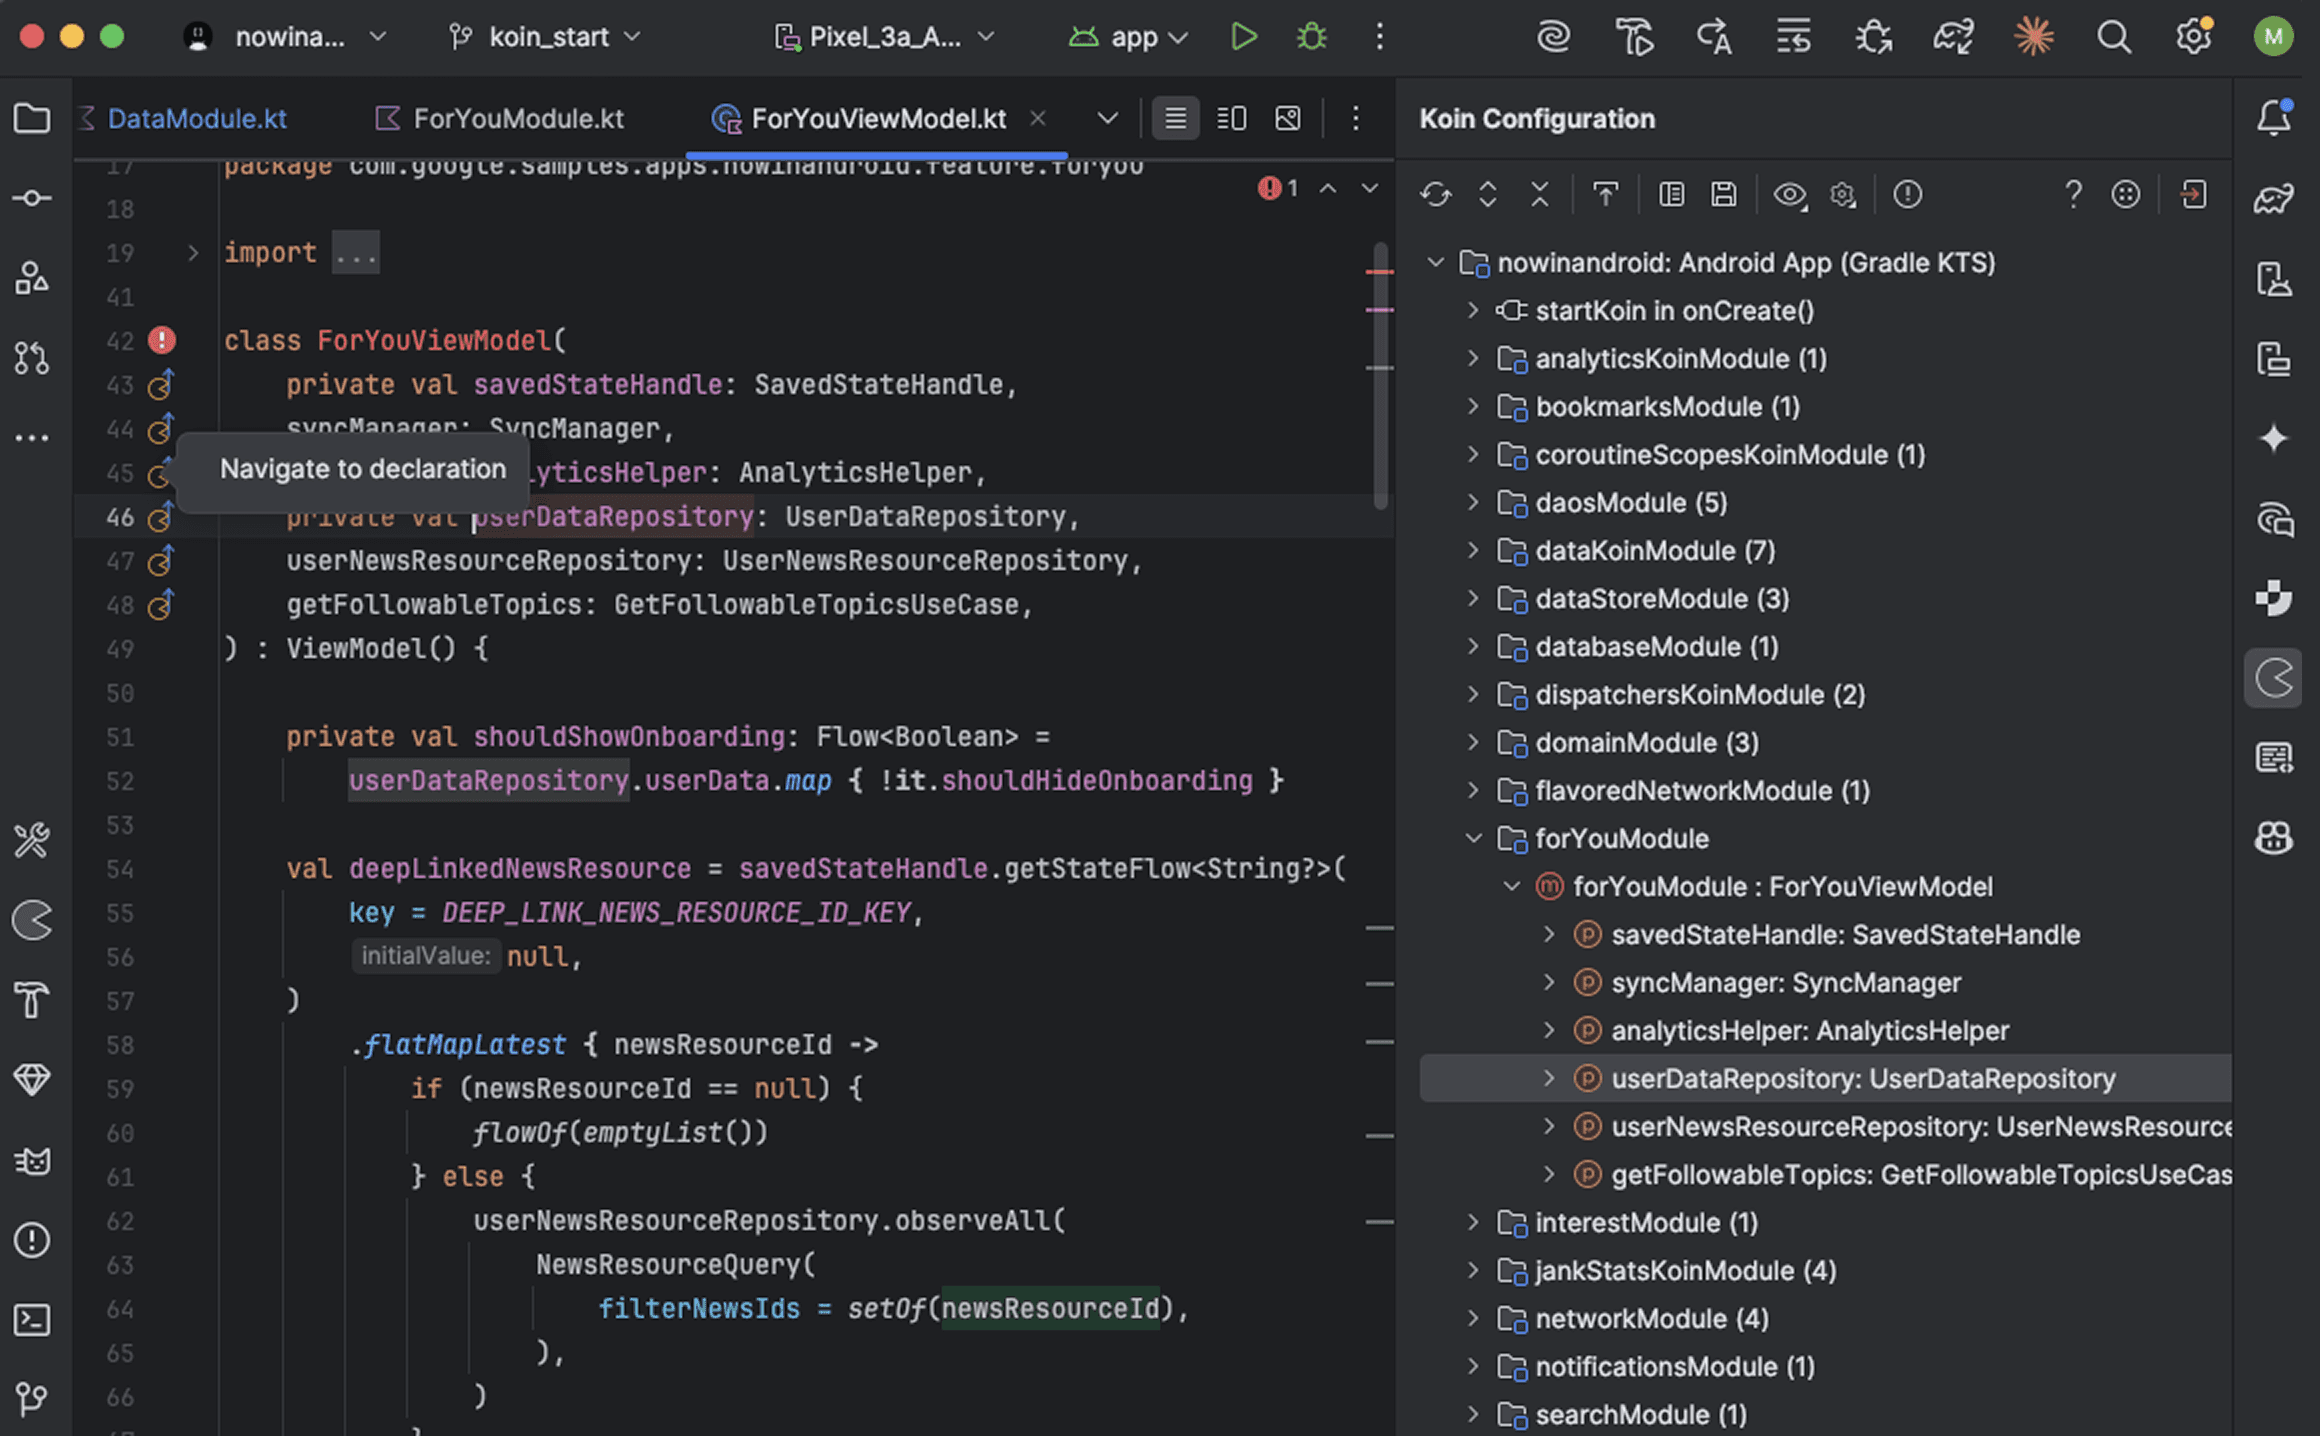Viewport: 2320px width, 1436px height.
Task: Click the save icon in Koin toolbar
Action: pos(1723,194)
